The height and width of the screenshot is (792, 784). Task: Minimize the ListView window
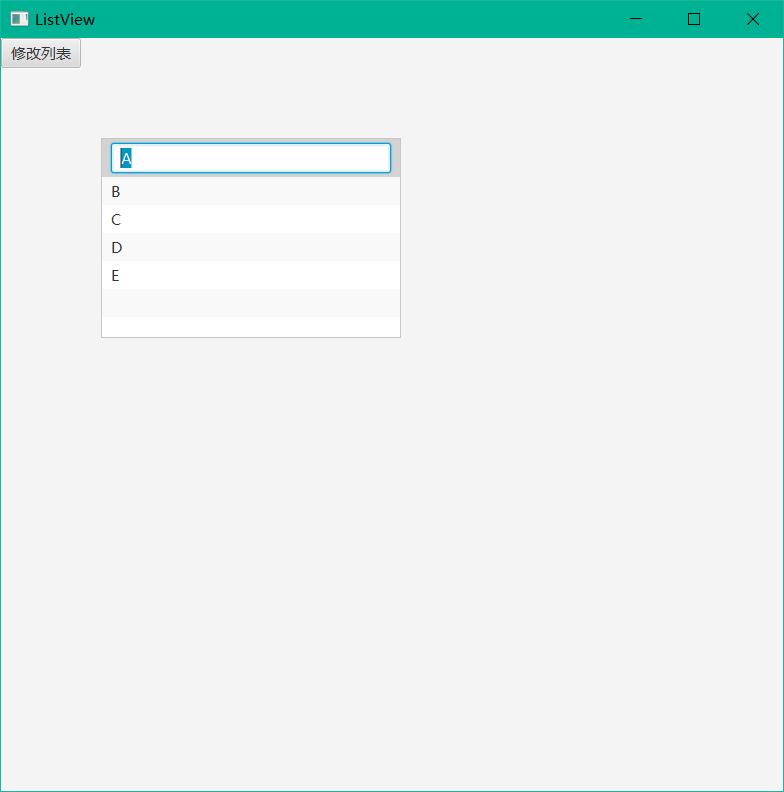point(636,19)
